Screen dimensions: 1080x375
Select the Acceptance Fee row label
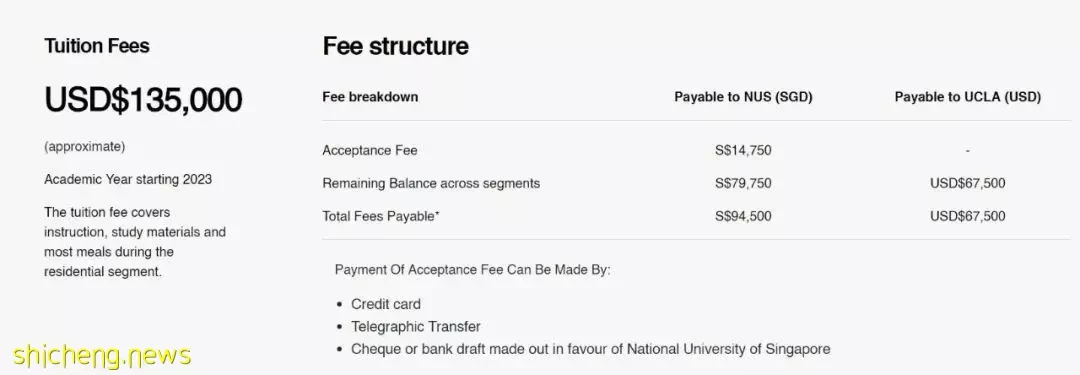(x=370, y=150)
